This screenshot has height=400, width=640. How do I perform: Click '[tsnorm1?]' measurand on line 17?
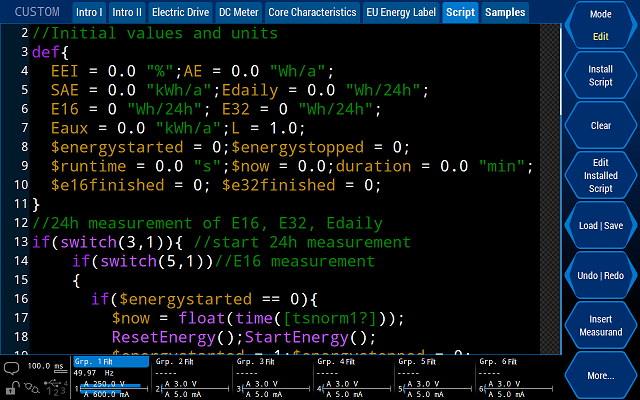pos(329,318)
